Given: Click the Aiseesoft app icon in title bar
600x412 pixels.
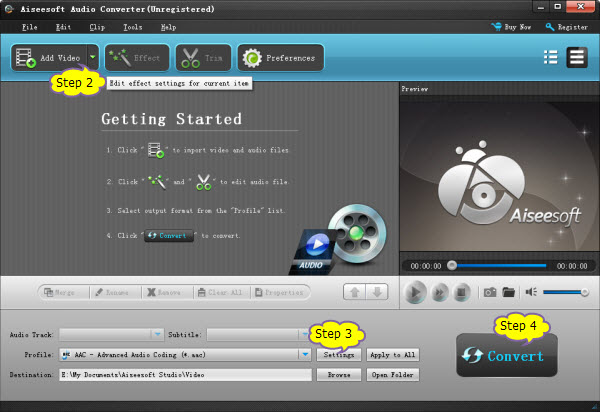Looking at the screenshot, I should (x=9, y=8).
